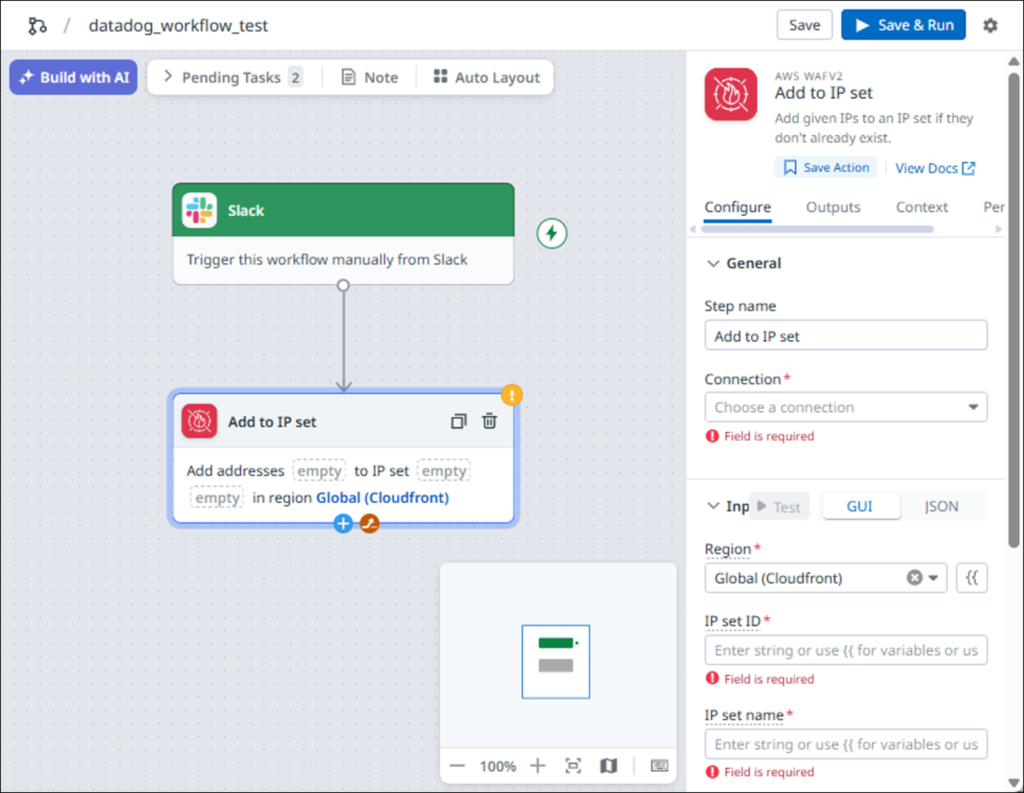
Task: Click the orange error-path handle
Action: (370, 523)
